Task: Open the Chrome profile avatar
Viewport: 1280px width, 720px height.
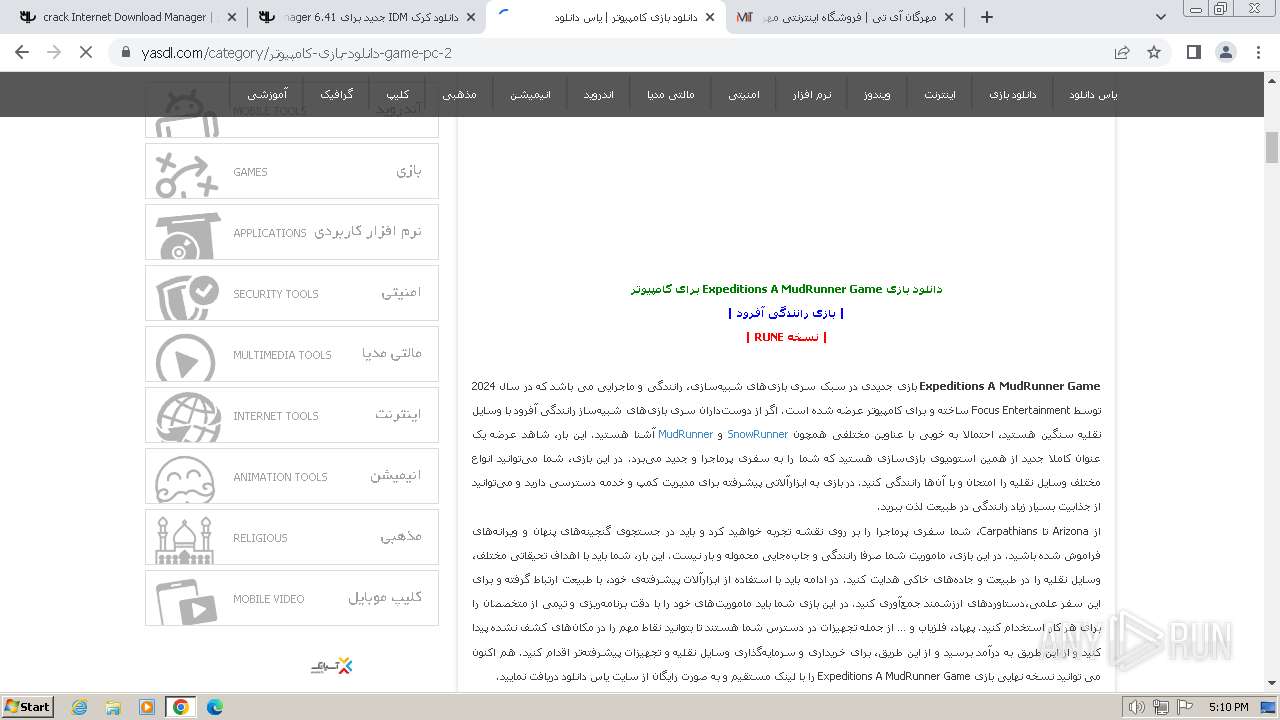Action: coord(1225,52)
